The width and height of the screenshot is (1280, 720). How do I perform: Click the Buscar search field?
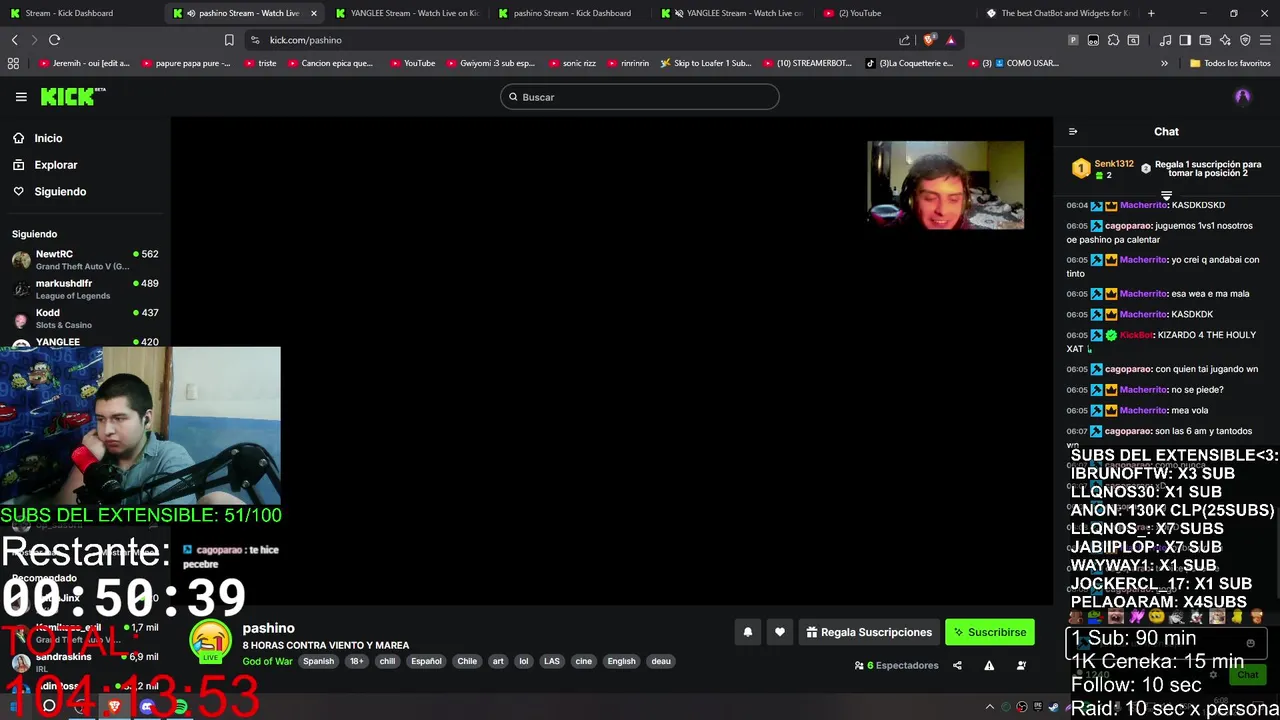point(640,97)
